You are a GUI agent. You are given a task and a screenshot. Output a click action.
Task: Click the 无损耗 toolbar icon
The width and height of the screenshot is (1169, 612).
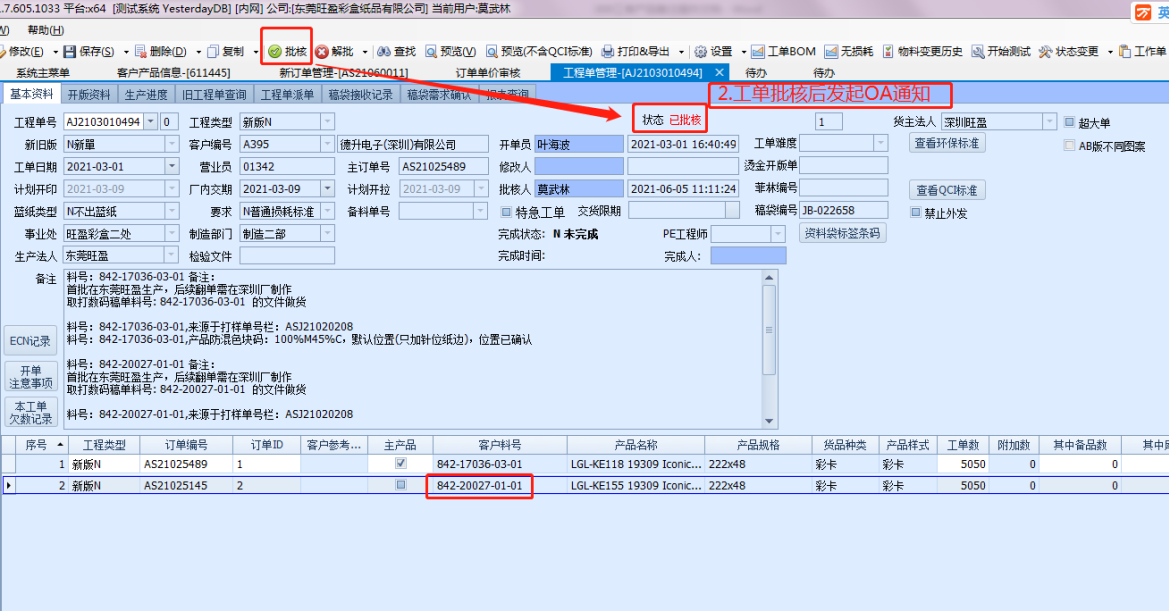831,51
